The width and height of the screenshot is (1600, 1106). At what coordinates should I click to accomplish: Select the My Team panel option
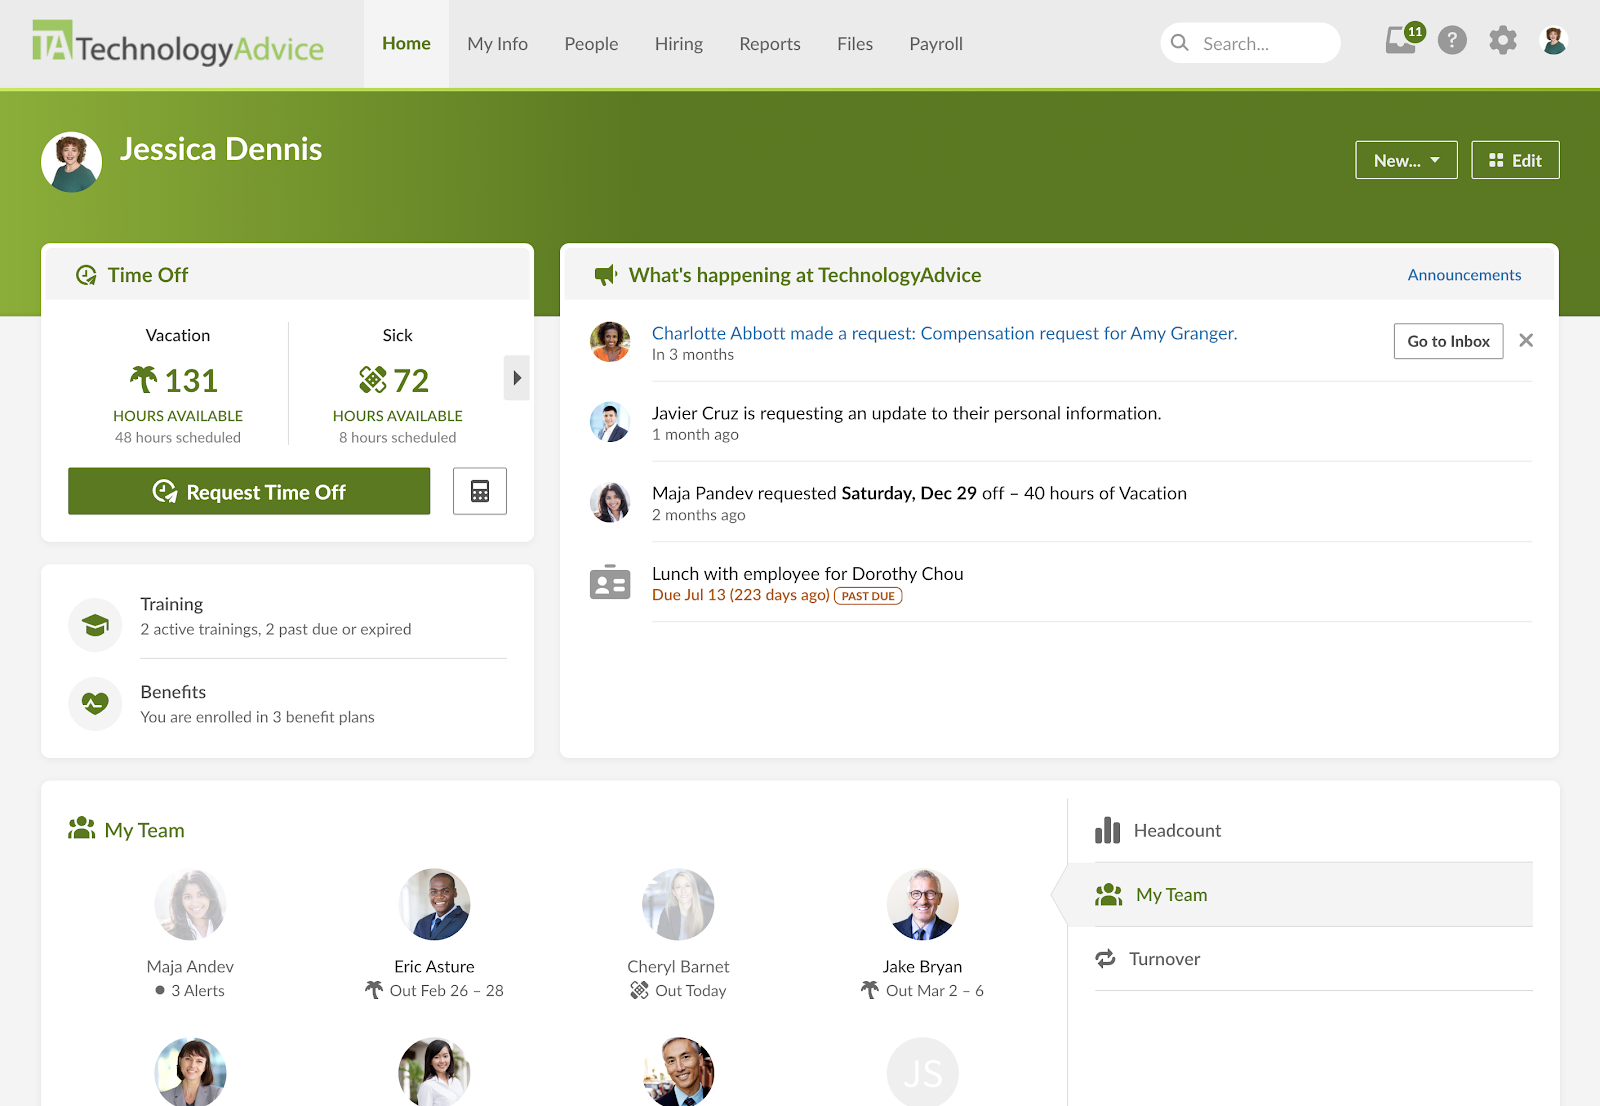point(1300,895)
